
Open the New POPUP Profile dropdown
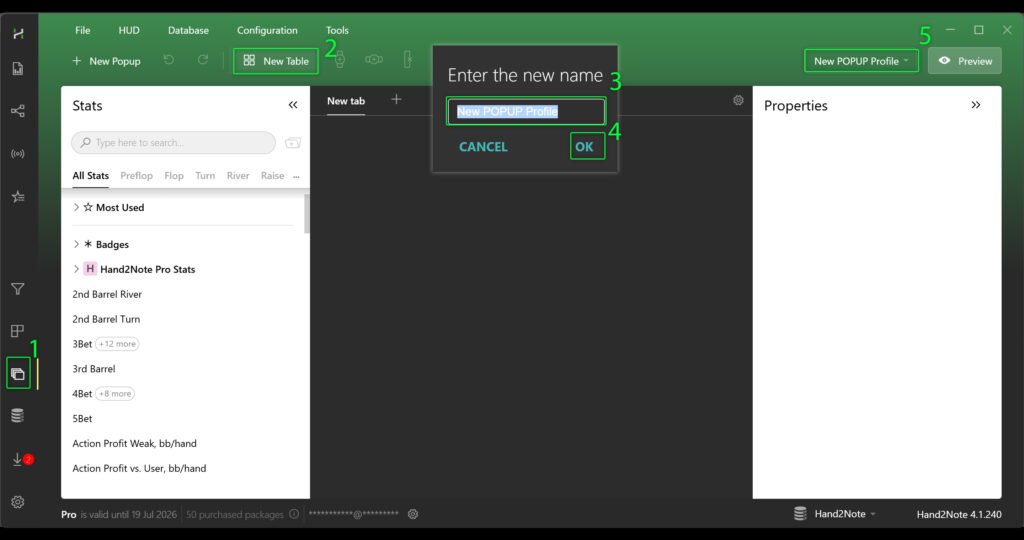tap(861, 61)
